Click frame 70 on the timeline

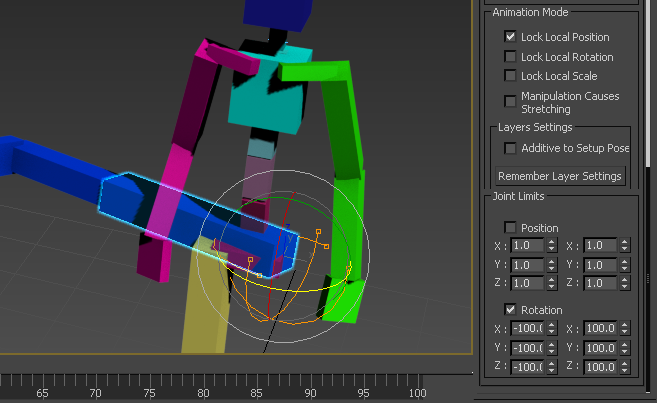click(96, 393)
